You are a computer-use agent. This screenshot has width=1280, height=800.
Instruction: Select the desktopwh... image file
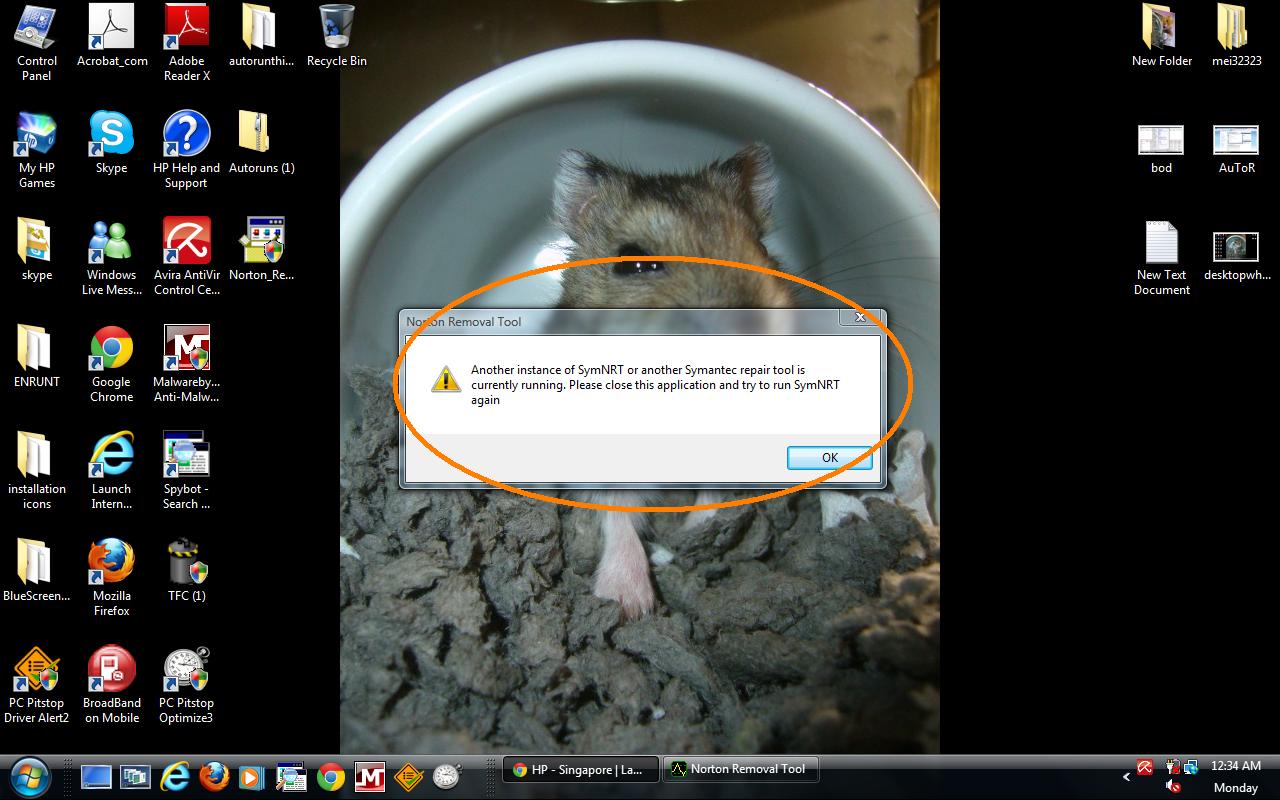(1237, 255)
